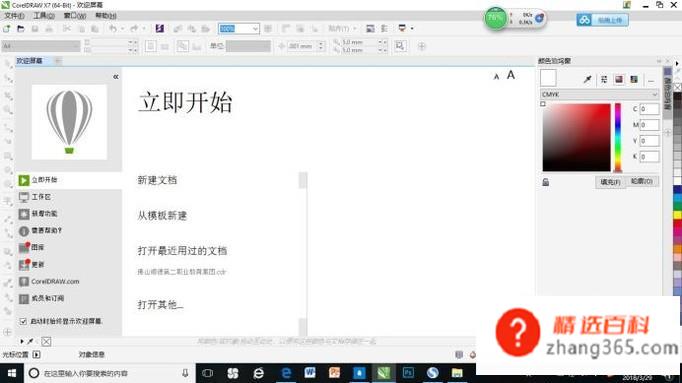
Task: Open the 工具 menu
Action: [x=44, y=16]
